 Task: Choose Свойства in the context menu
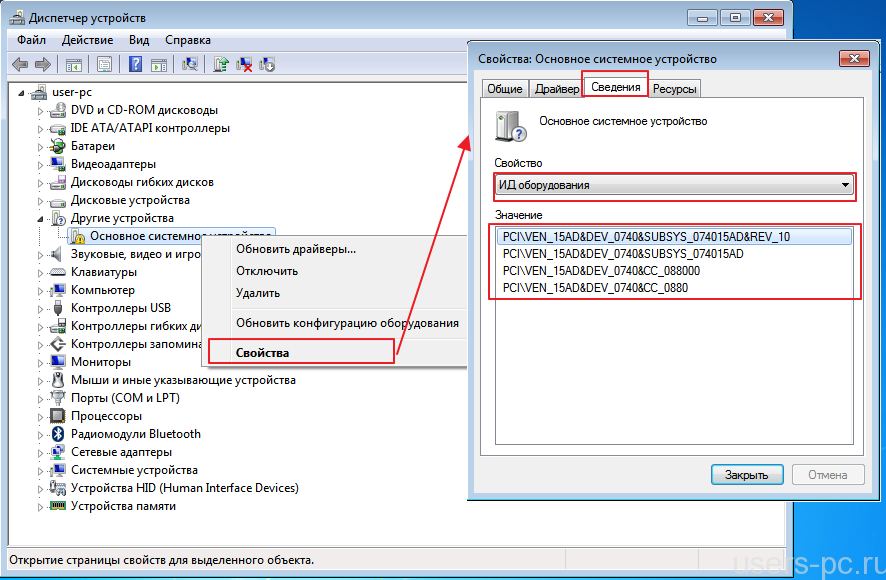(x=262, y=353)
